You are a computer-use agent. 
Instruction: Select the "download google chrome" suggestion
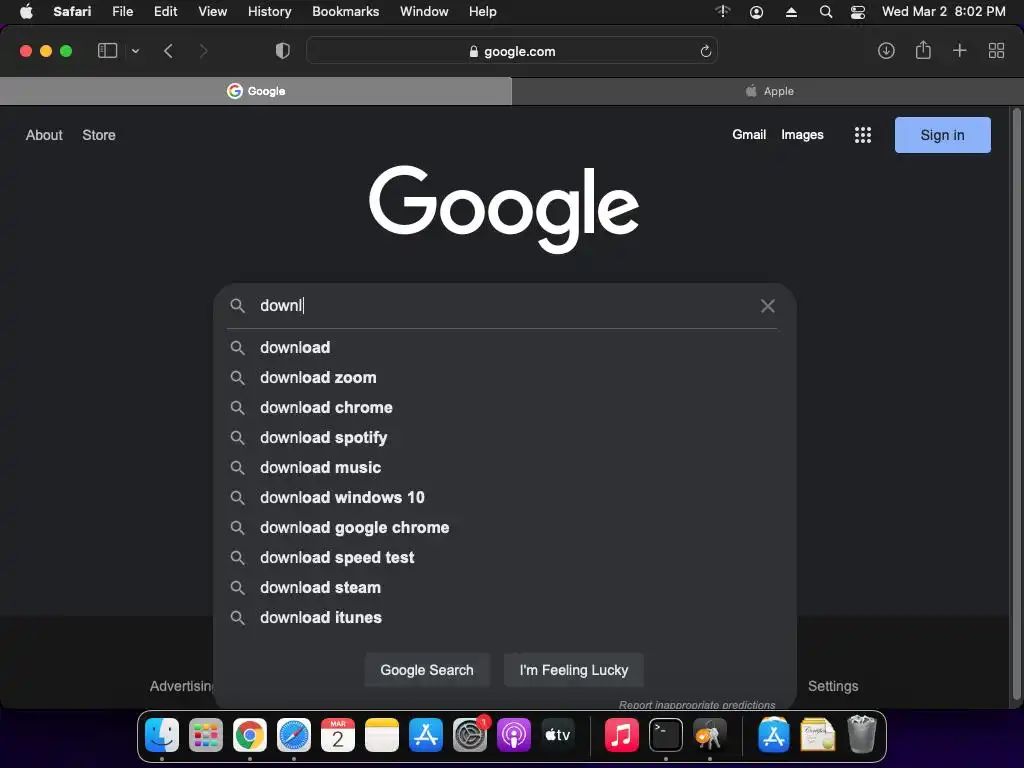pos(504,528)
